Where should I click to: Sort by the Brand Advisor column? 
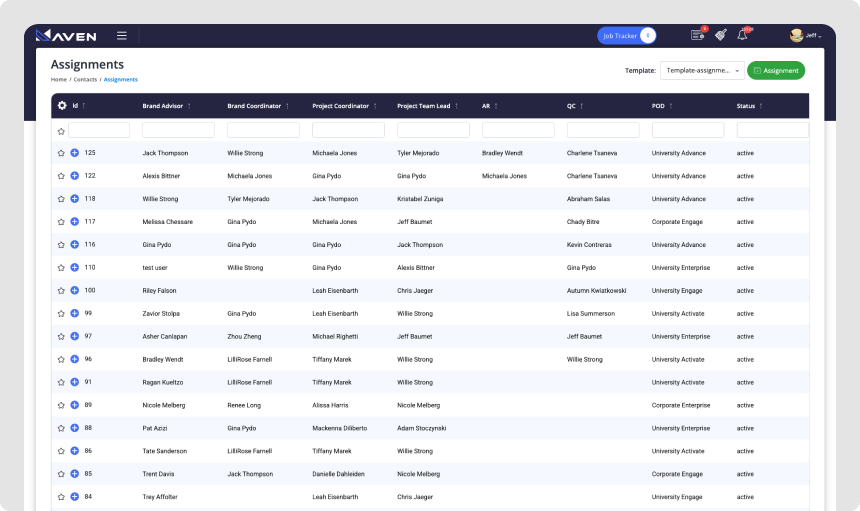tap(165, 106)
